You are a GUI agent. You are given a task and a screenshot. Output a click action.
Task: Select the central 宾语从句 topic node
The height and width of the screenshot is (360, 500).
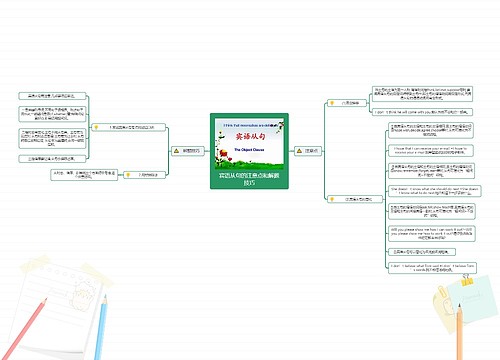249,151
